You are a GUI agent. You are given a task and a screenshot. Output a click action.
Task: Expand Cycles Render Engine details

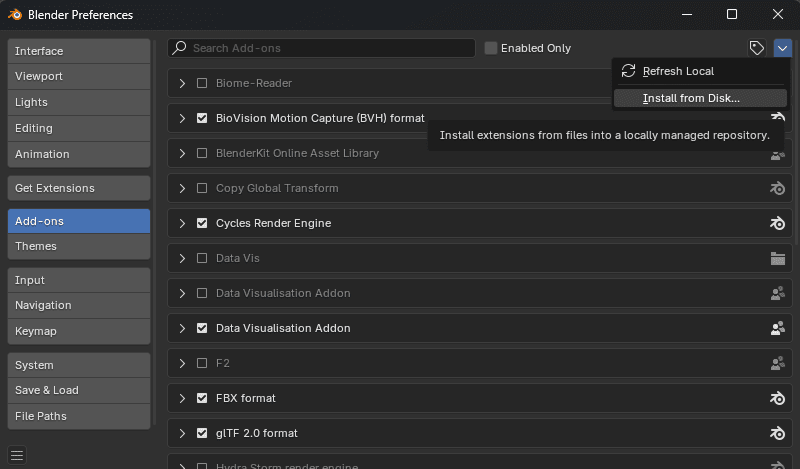[x=182, y=223]
